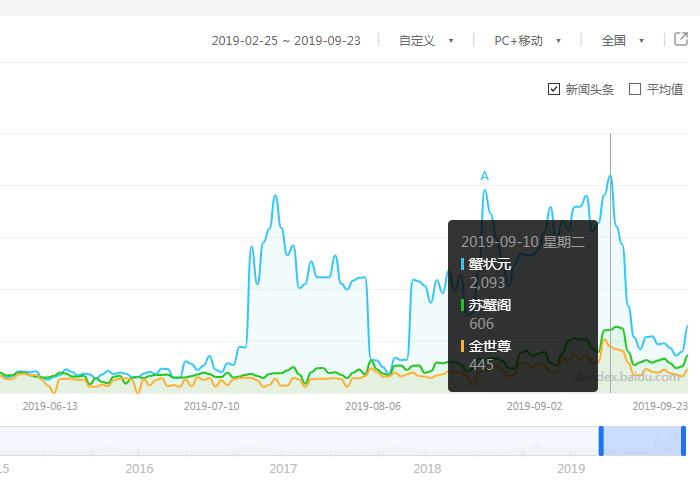Click the 2019 label on the overview timeline
Viewport: 700px width, 500px height.
pos(571,469)
